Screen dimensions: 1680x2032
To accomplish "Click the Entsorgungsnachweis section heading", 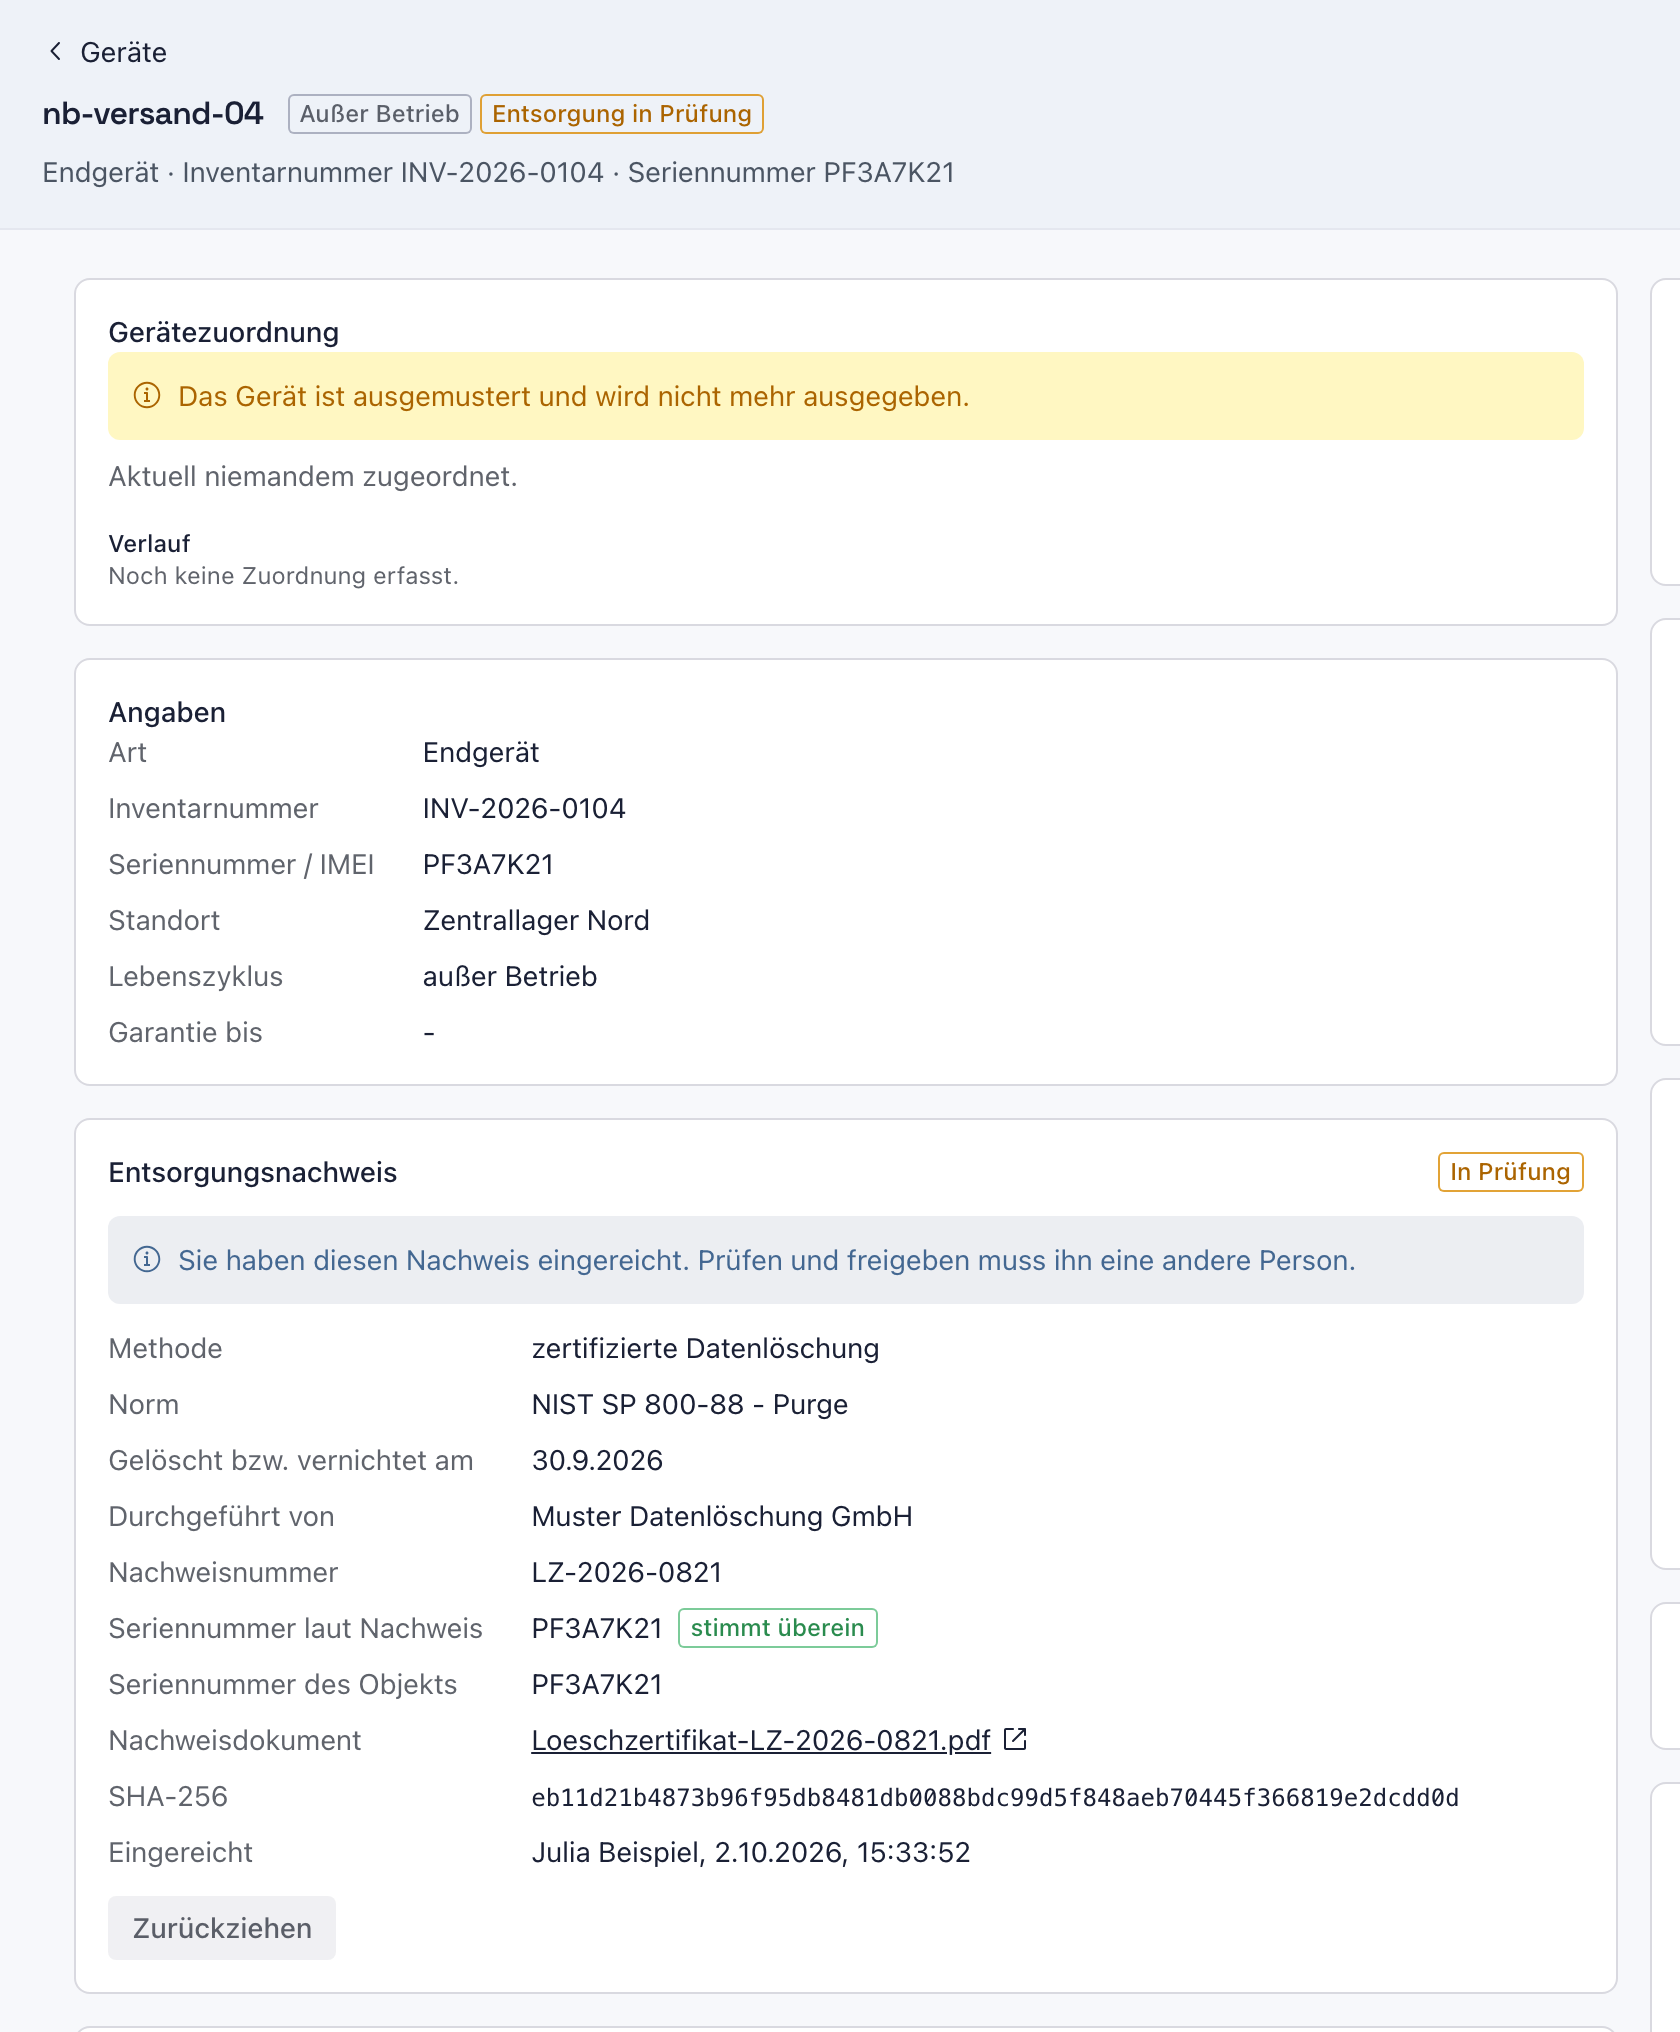I will 253,1172.
